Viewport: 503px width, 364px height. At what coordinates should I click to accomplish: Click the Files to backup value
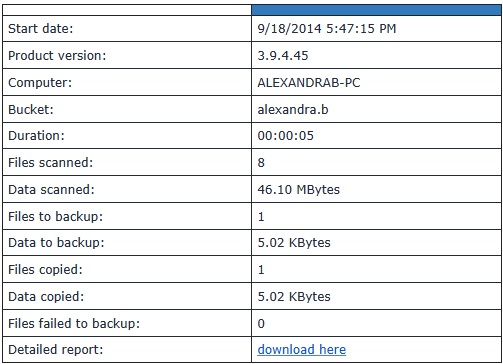[261, 217]
